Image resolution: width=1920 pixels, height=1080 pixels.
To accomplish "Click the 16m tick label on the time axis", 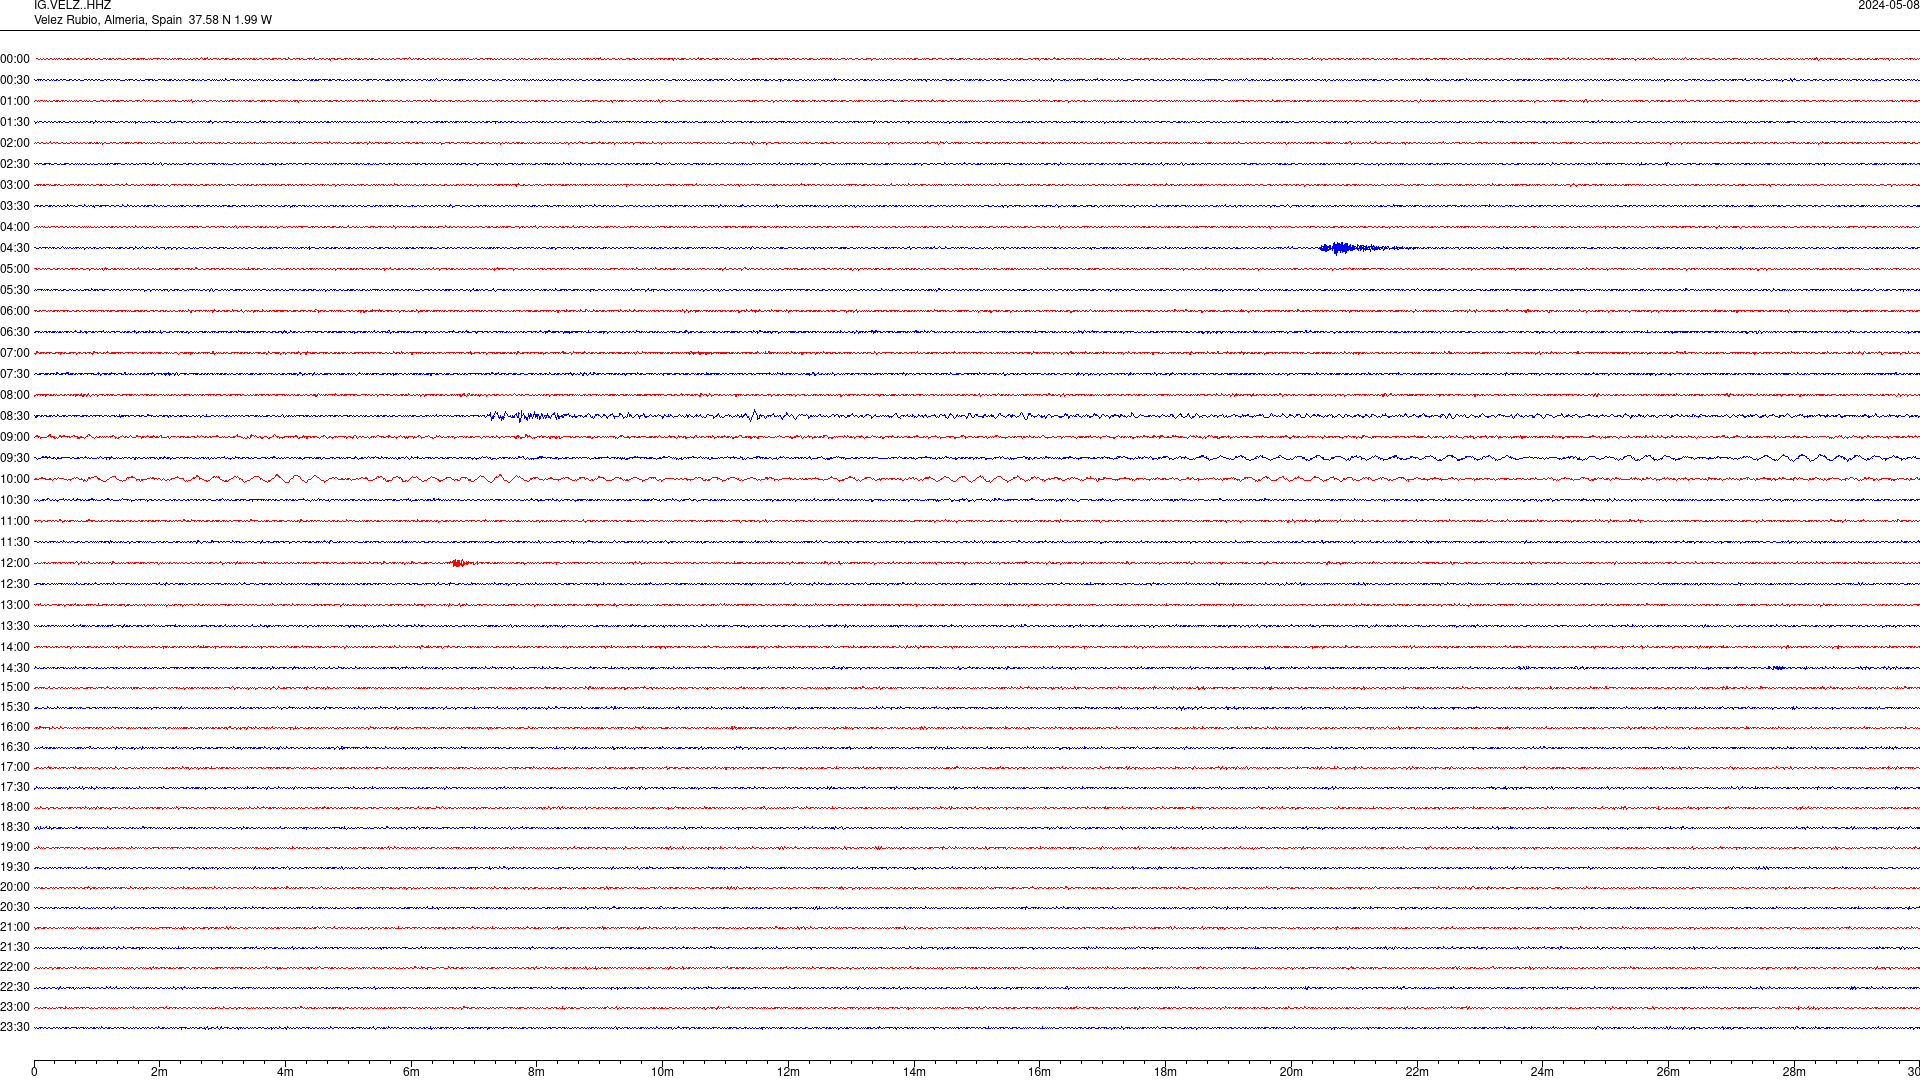I will [1039, 1072].
